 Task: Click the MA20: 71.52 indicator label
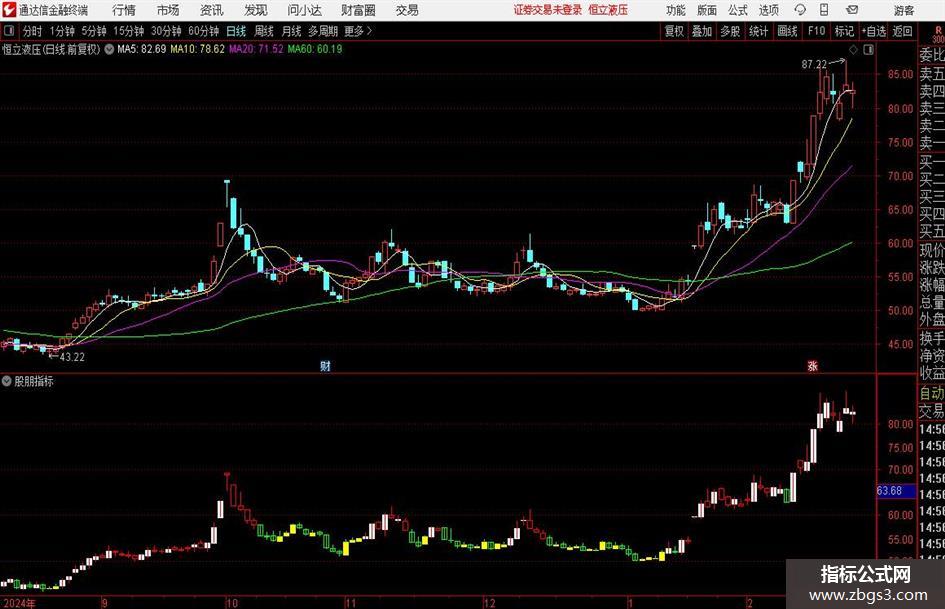pos(256,49)
